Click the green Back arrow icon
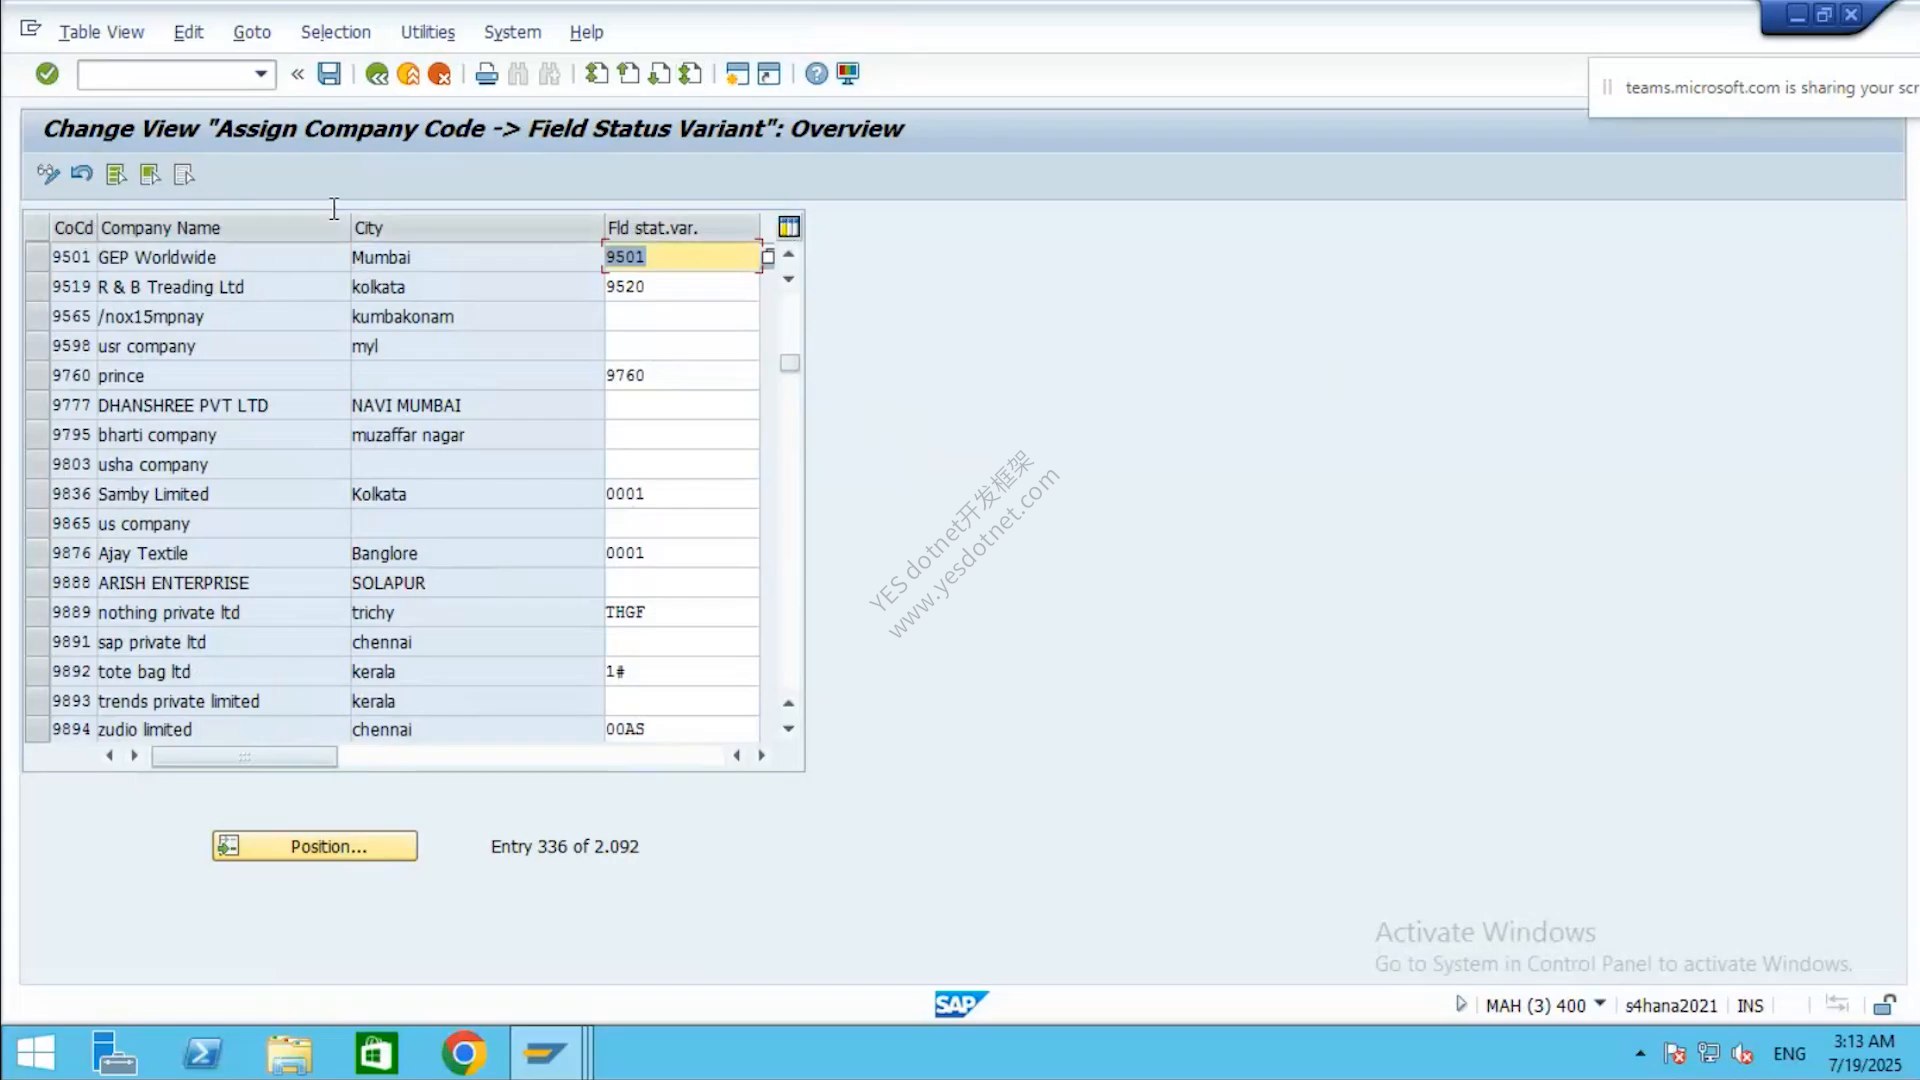This screenshot has height=1080, width=1920. tap(377, 74)
